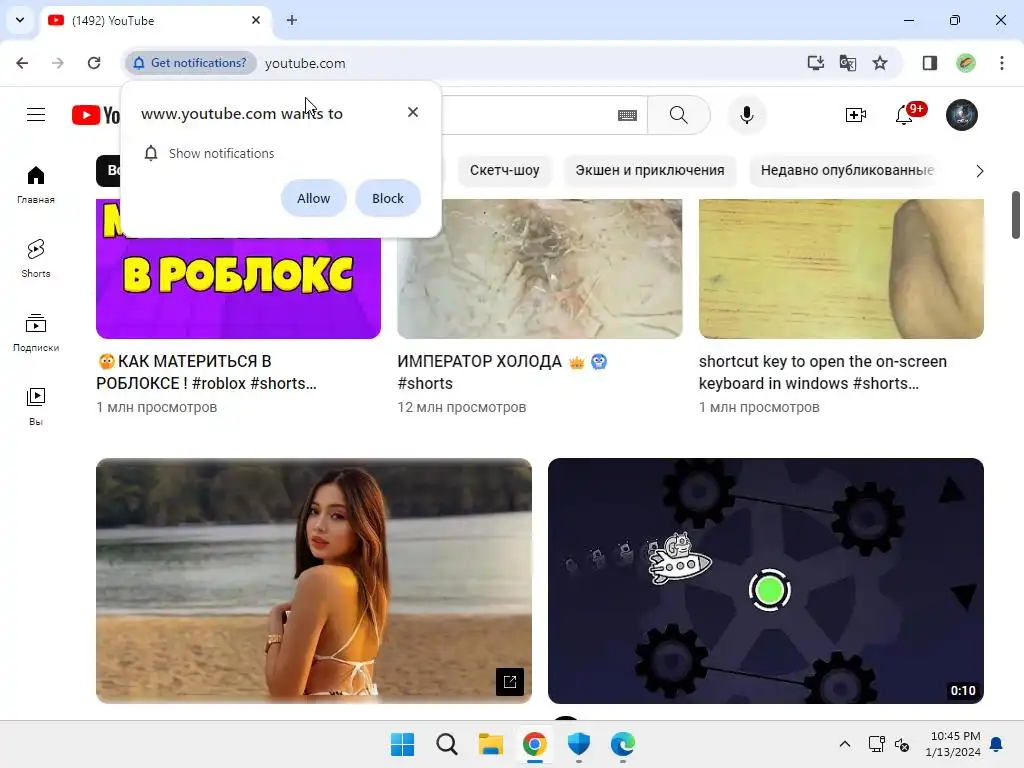Open Chrome three-dot menu
1024x768 pixels.
(x=1002, y=63)
